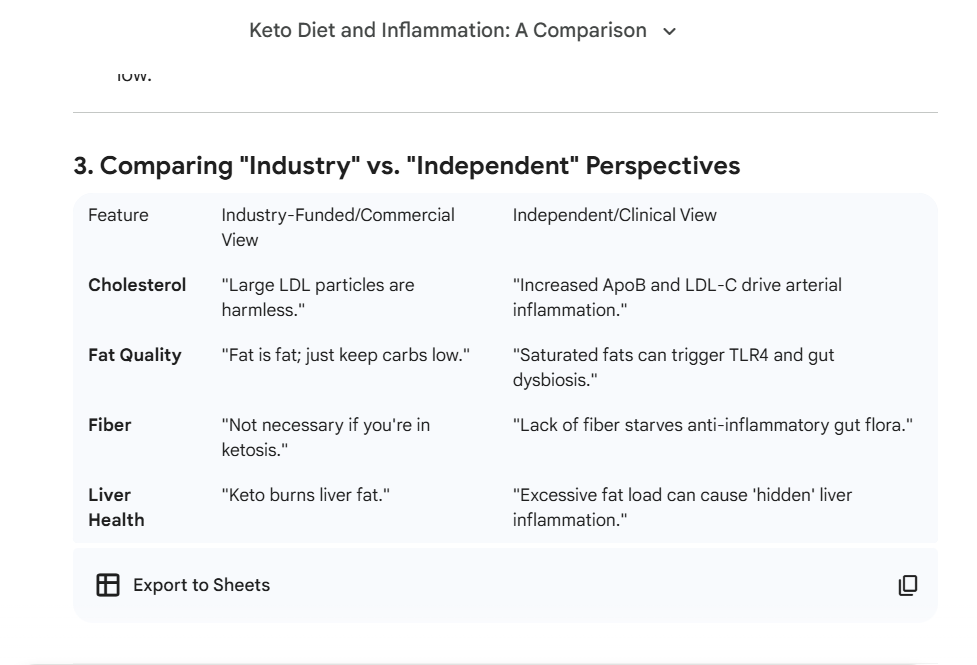Select the "Feature" column header
The image size is (977, 665).
118,215
